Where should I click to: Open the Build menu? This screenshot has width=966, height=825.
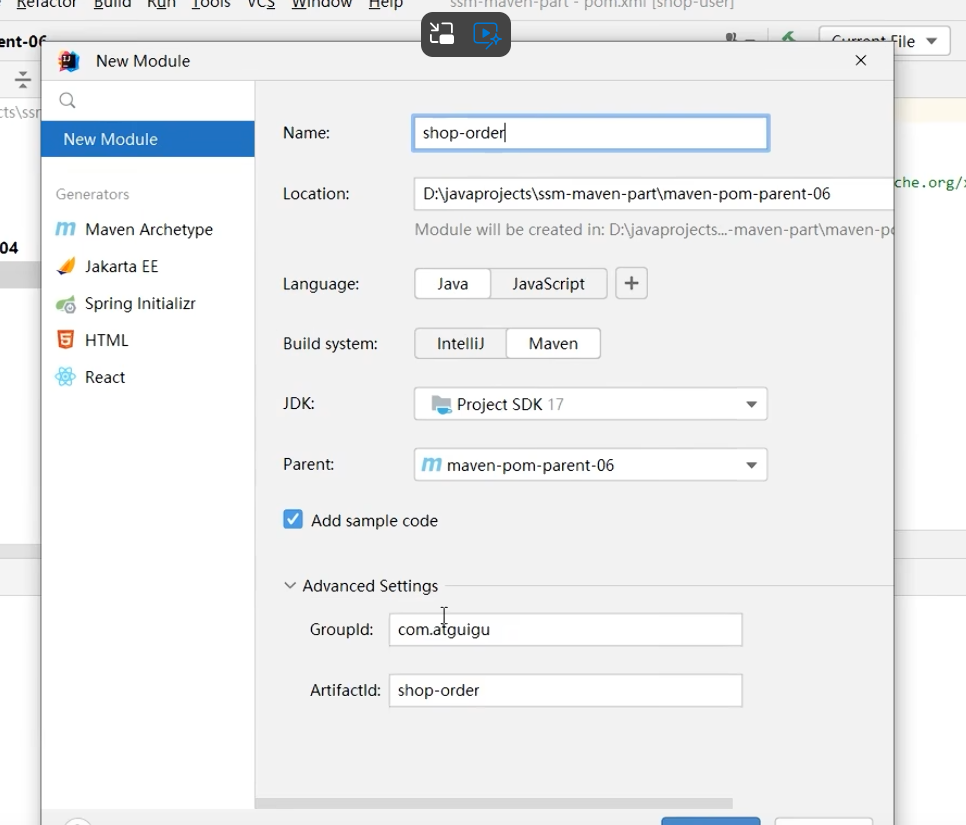[x=112, y=4]
